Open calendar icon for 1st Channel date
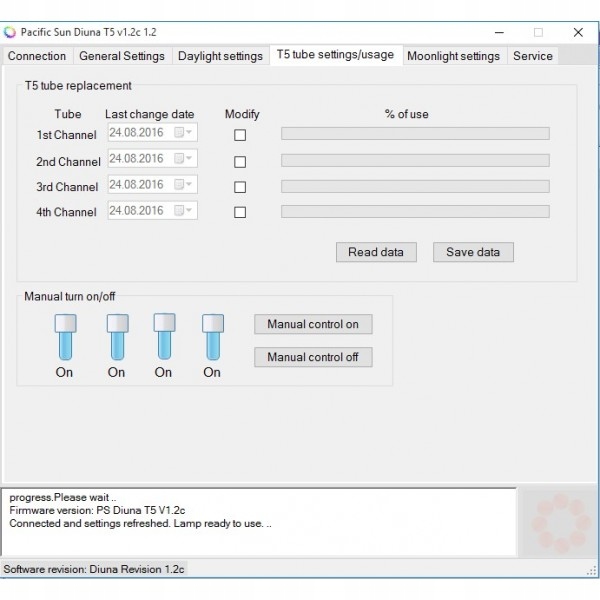600x600 pixels. click(179, 132)
